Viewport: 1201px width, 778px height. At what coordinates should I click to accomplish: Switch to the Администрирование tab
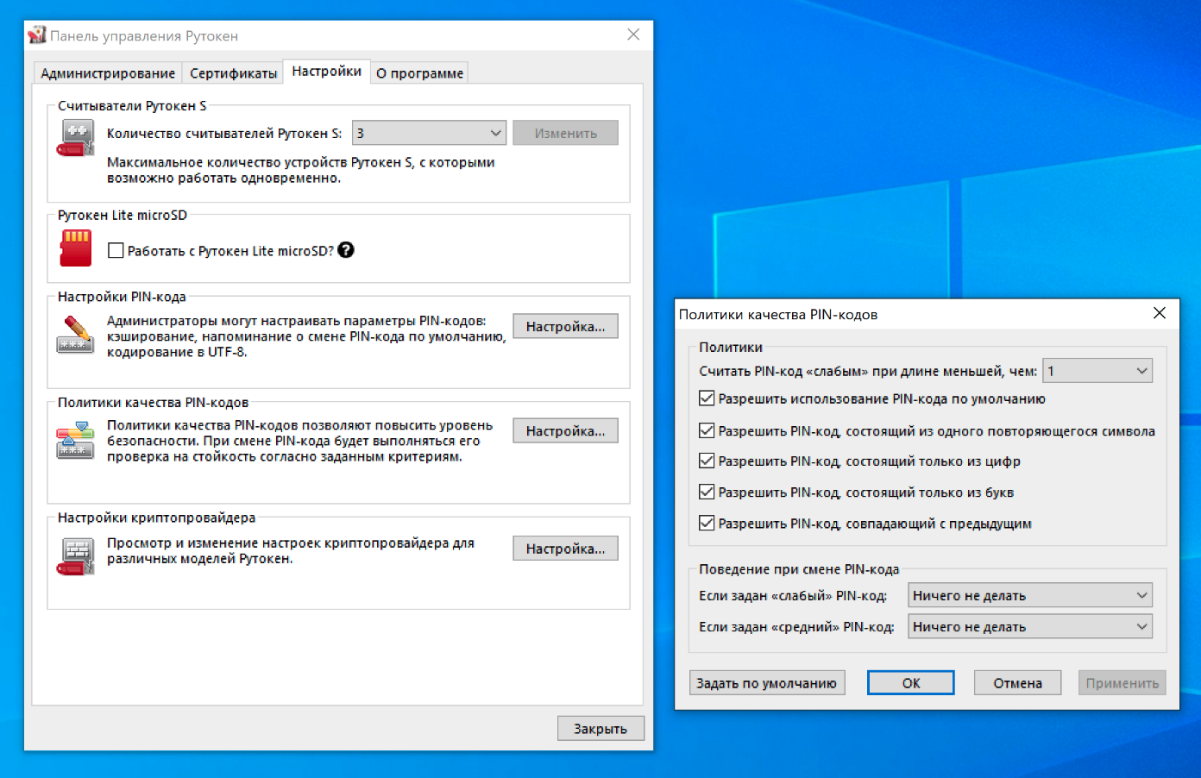point(108,73)
